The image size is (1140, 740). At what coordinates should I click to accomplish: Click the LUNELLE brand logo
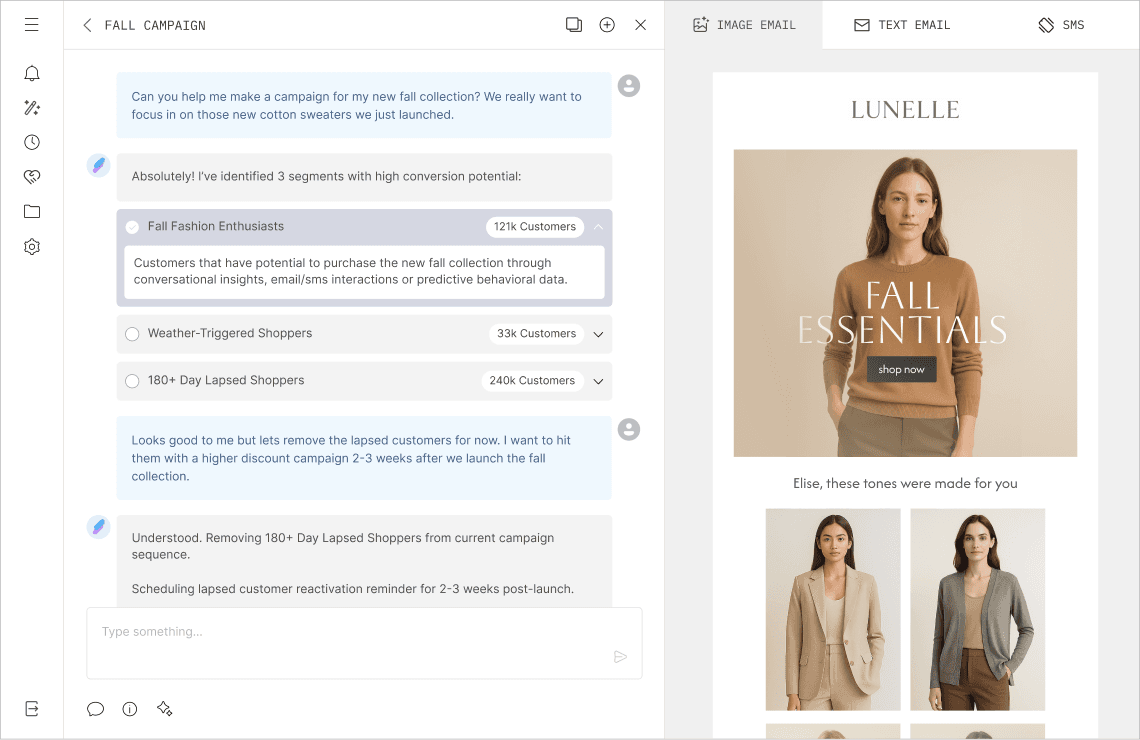coord(905,110)
